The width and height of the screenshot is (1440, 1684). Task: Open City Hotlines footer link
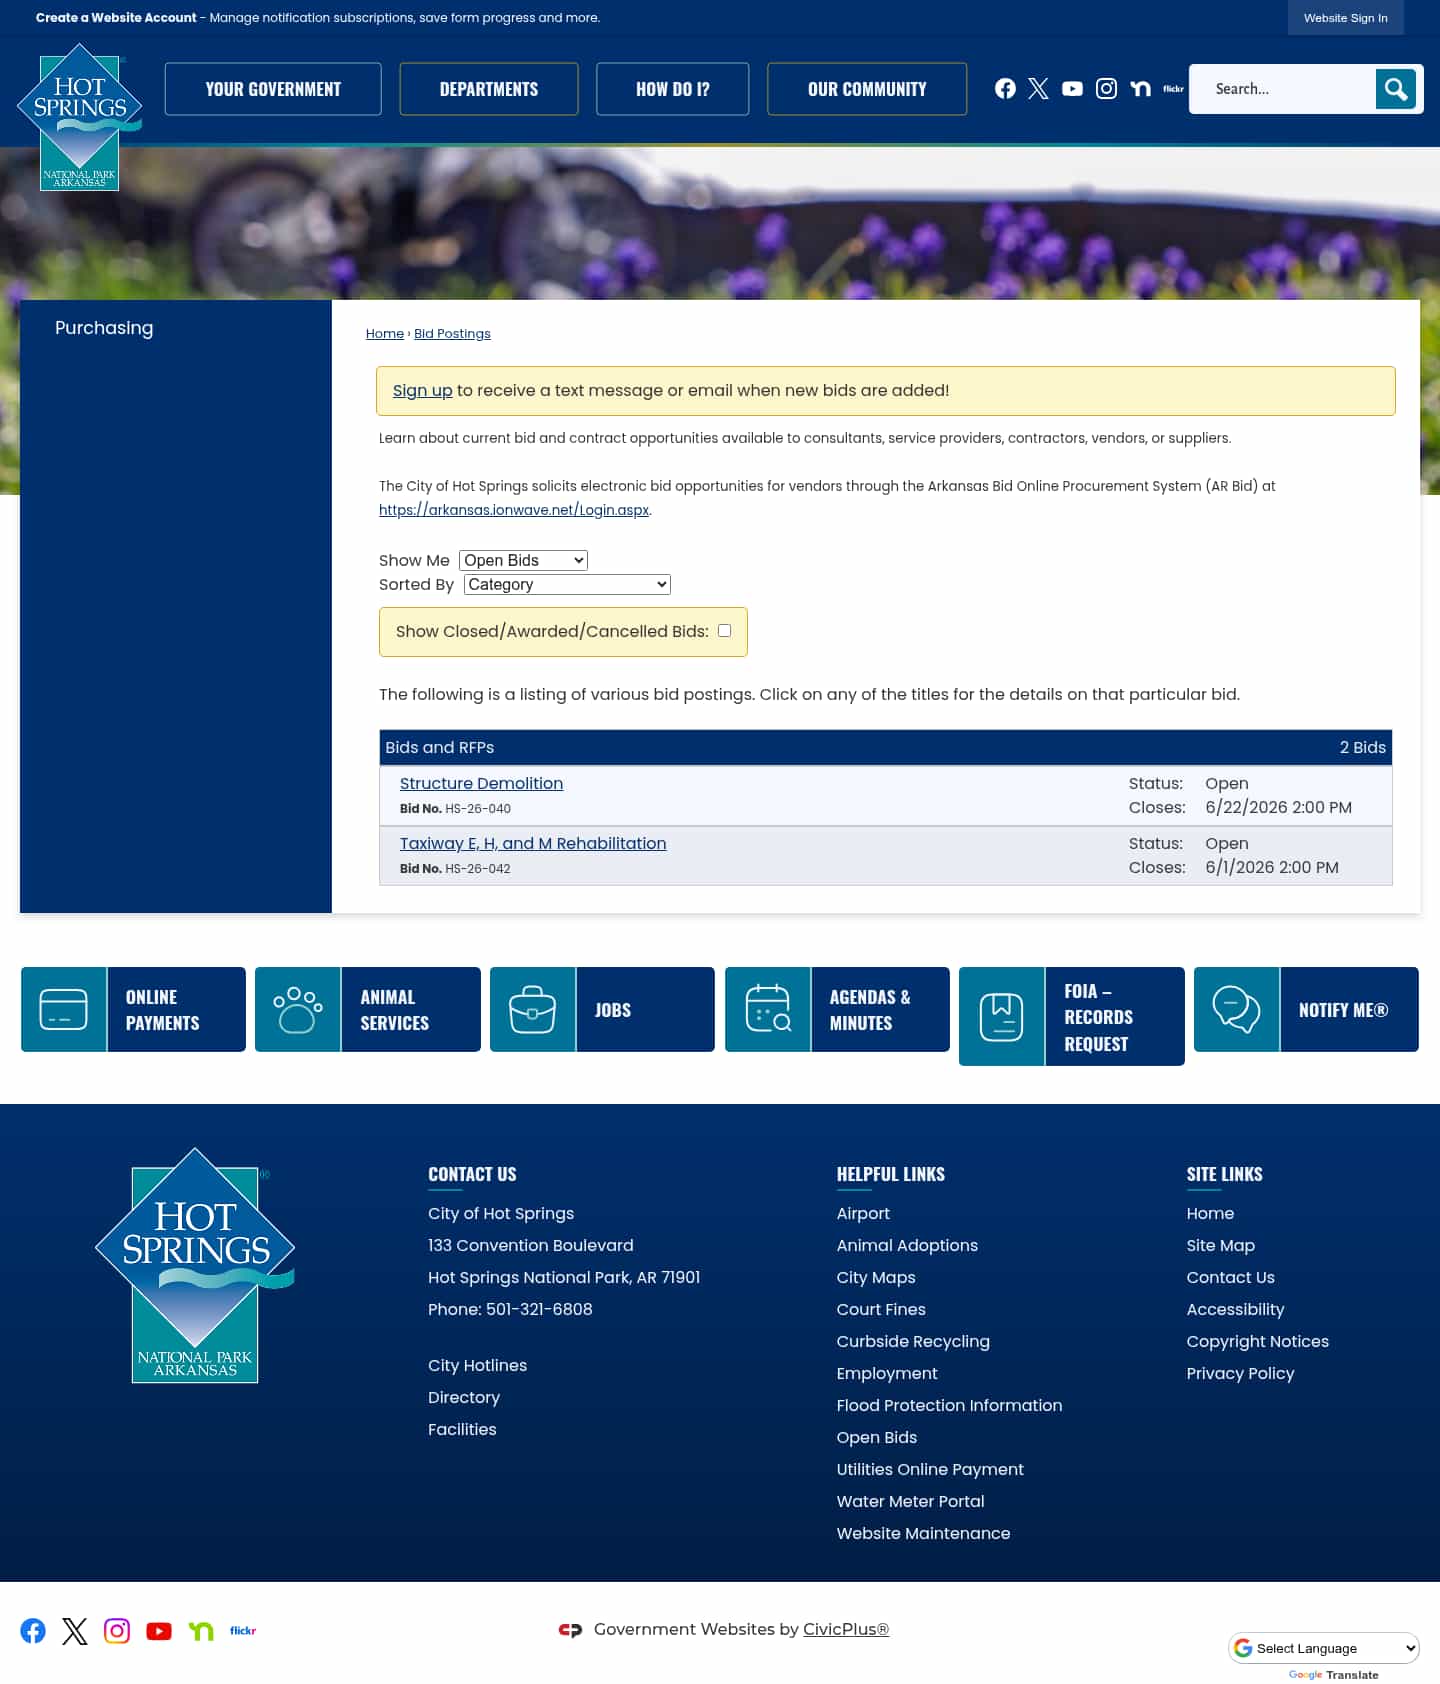click(477, 1366)
